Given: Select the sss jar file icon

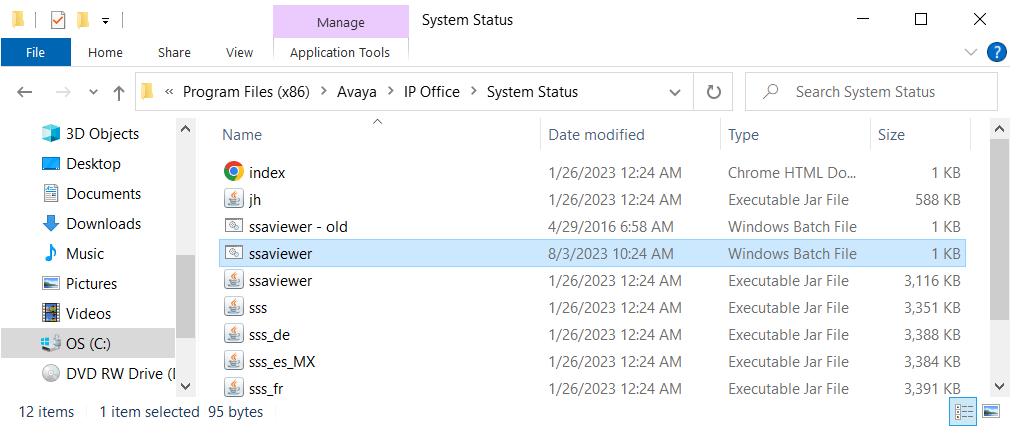Looking at the screenshot, I should (233, 307).
